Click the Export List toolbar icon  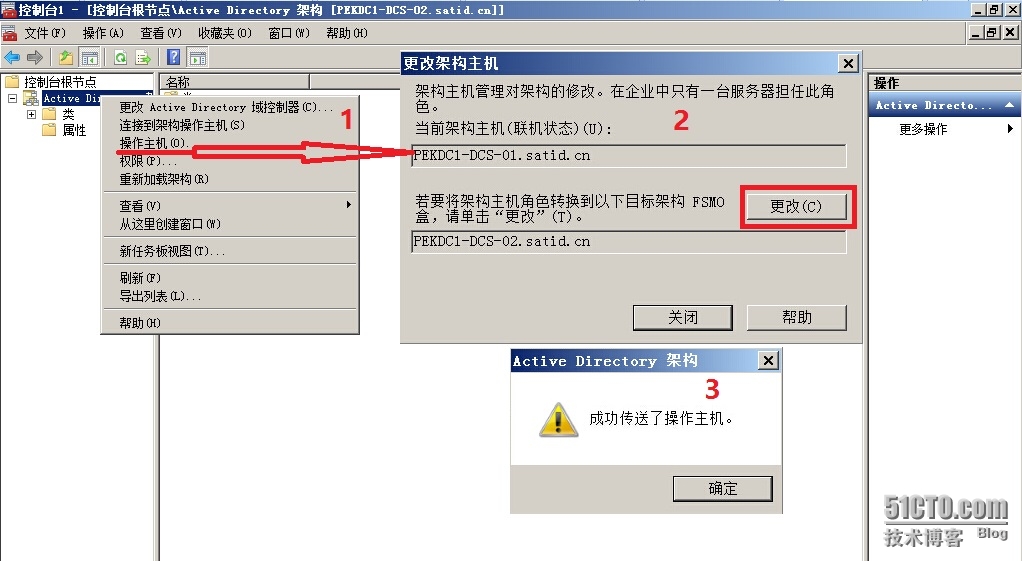click(x=143, y=57)
